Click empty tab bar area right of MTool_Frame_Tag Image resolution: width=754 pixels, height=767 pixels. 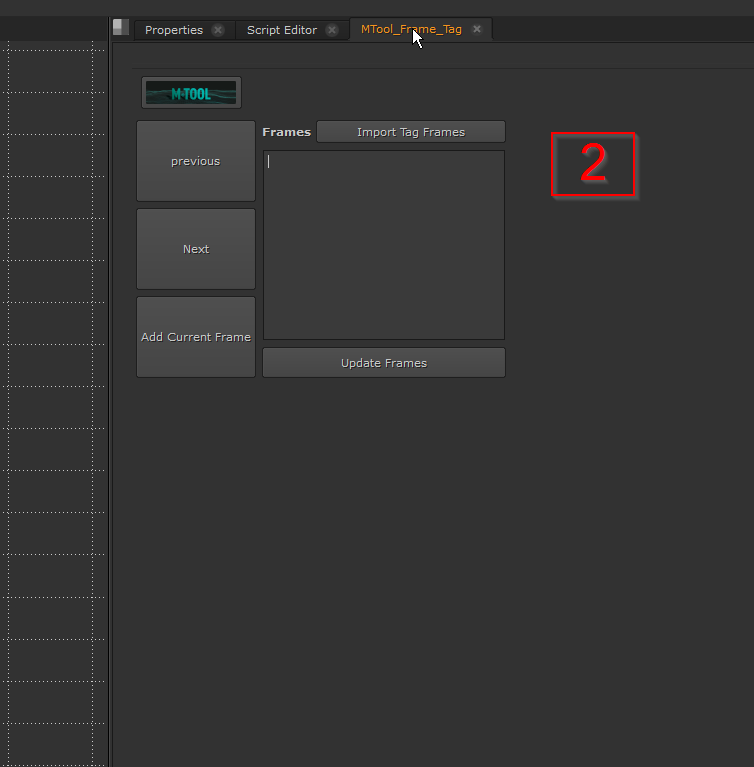point(620,30)
